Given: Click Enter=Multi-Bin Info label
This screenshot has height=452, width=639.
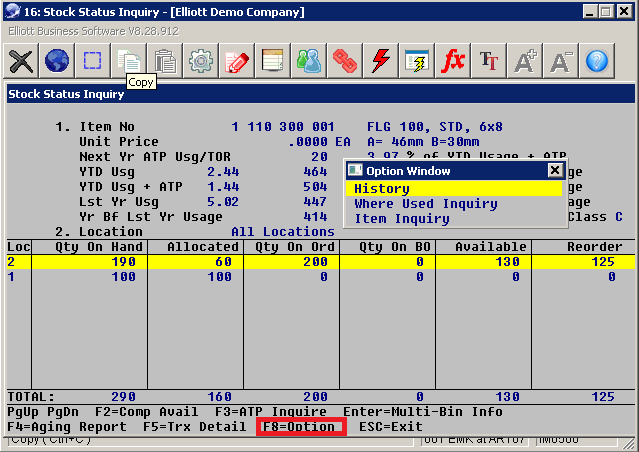Looking at the screenshot, I should point(423,412).
